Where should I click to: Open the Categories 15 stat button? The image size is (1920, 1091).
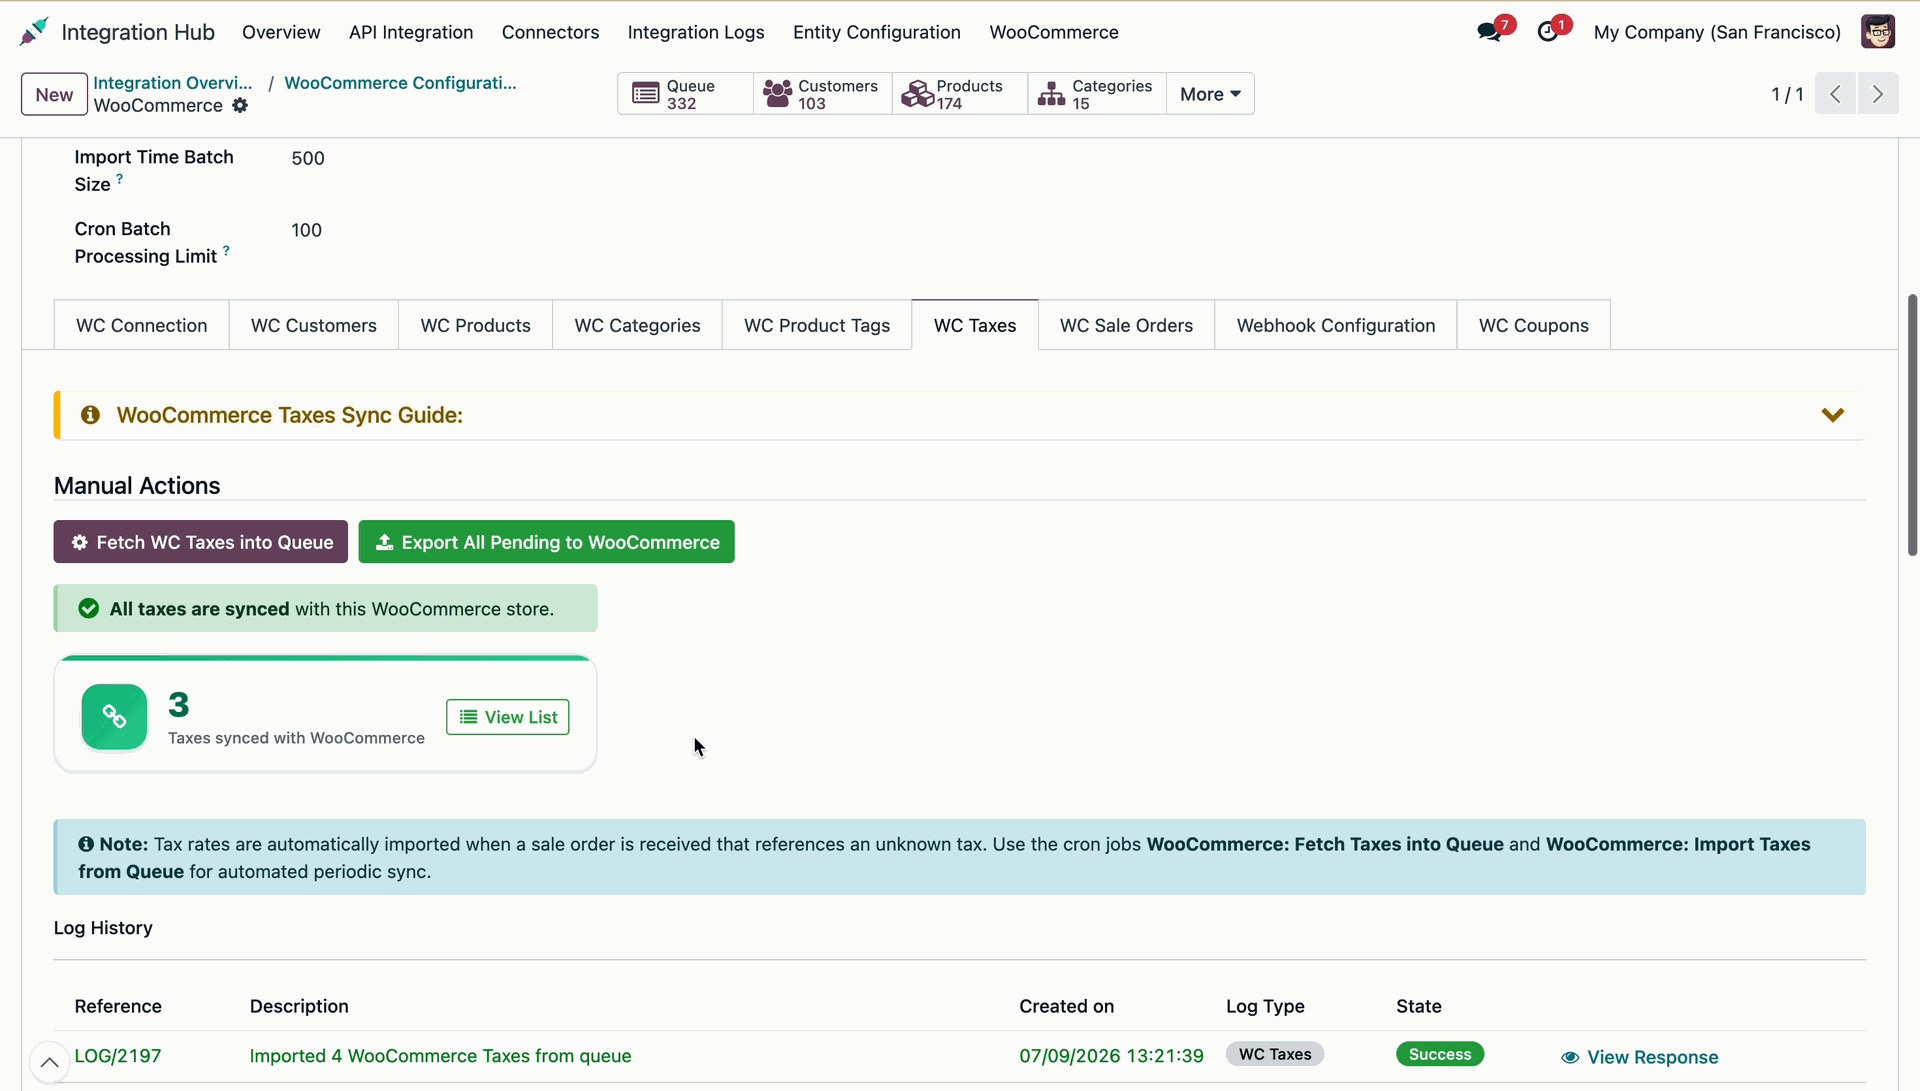tap(1097, 94)
